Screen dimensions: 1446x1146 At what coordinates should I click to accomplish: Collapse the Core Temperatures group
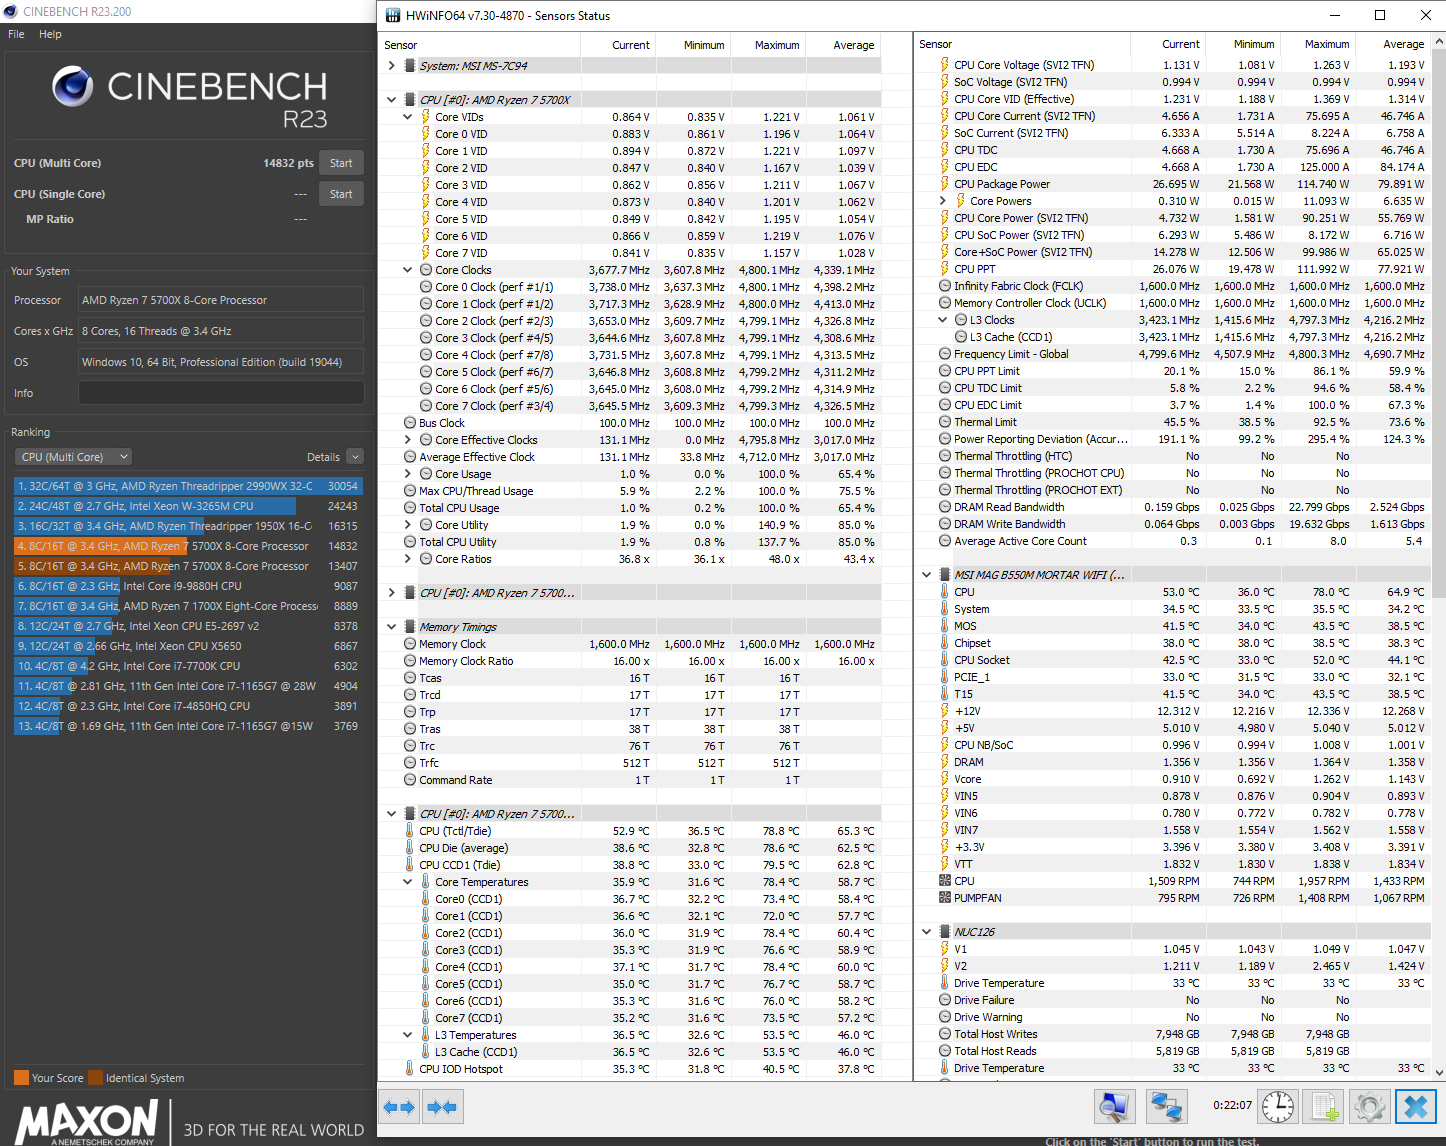click(408, 882)
